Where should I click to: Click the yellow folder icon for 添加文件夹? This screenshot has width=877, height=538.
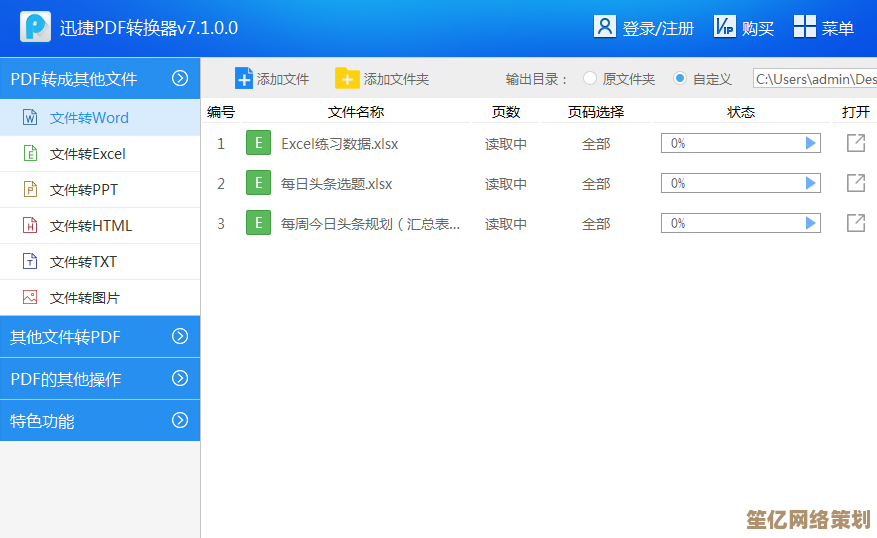tap(347, 78)
